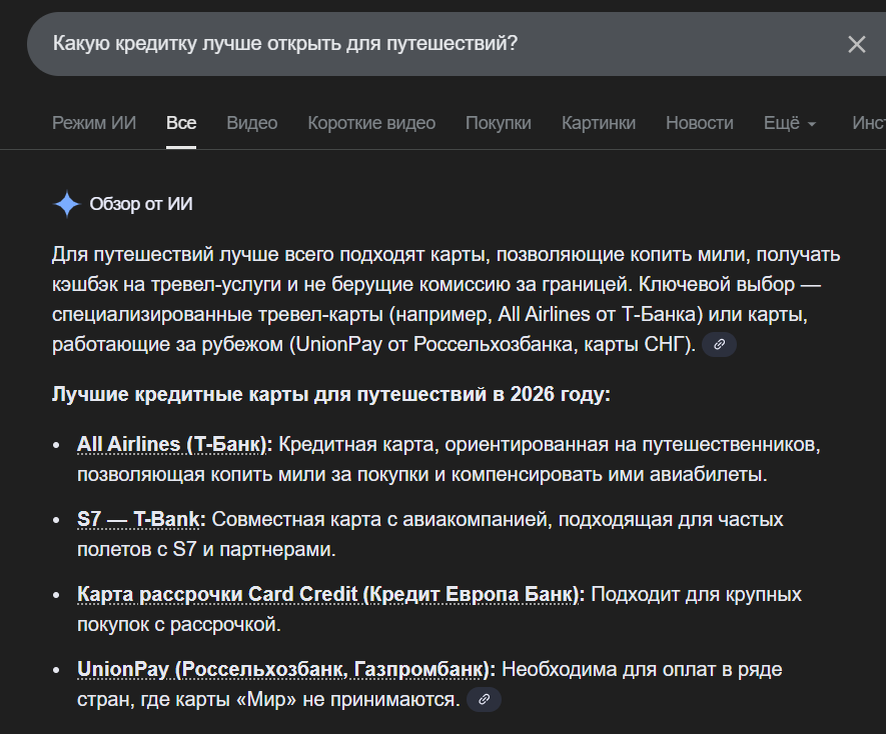
Task: Click the Обзор от ИИ heading label
Action: [141, 203]
